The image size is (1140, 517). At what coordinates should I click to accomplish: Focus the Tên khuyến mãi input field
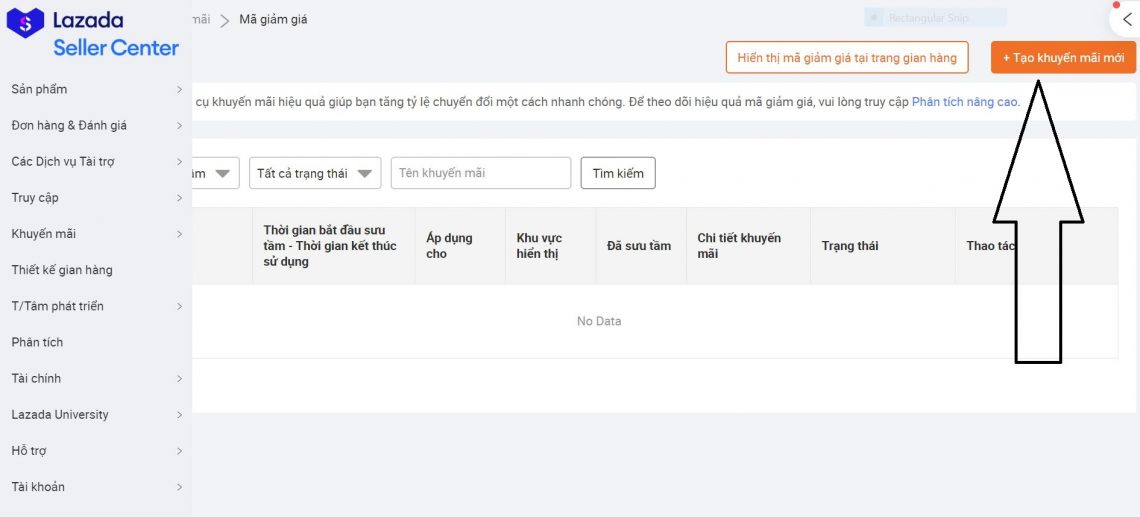click(x=481, y=173)
